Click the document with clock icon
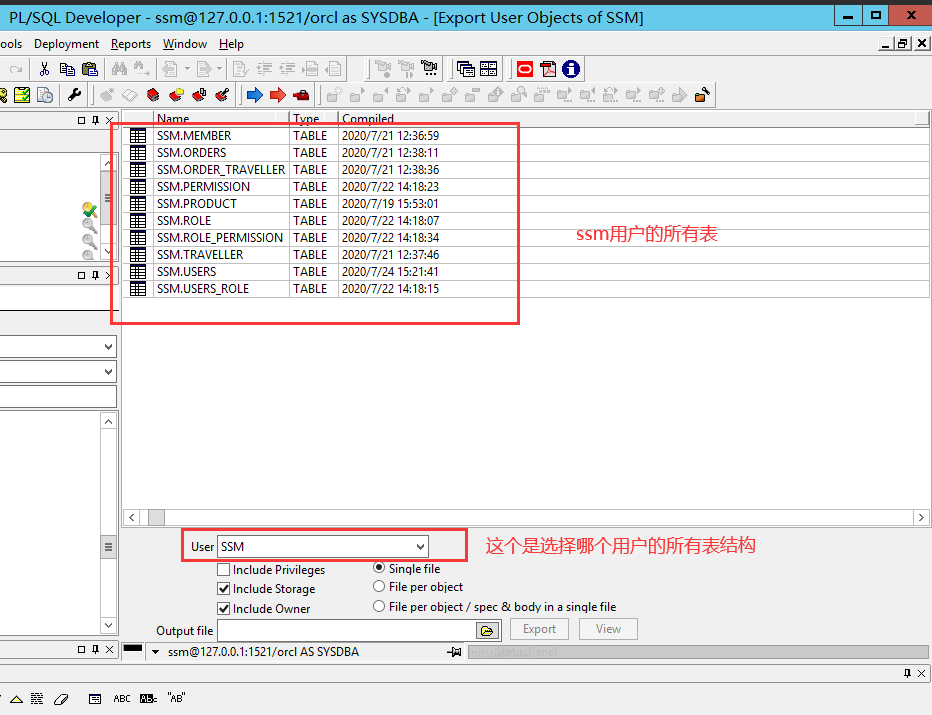 (45, 95)
